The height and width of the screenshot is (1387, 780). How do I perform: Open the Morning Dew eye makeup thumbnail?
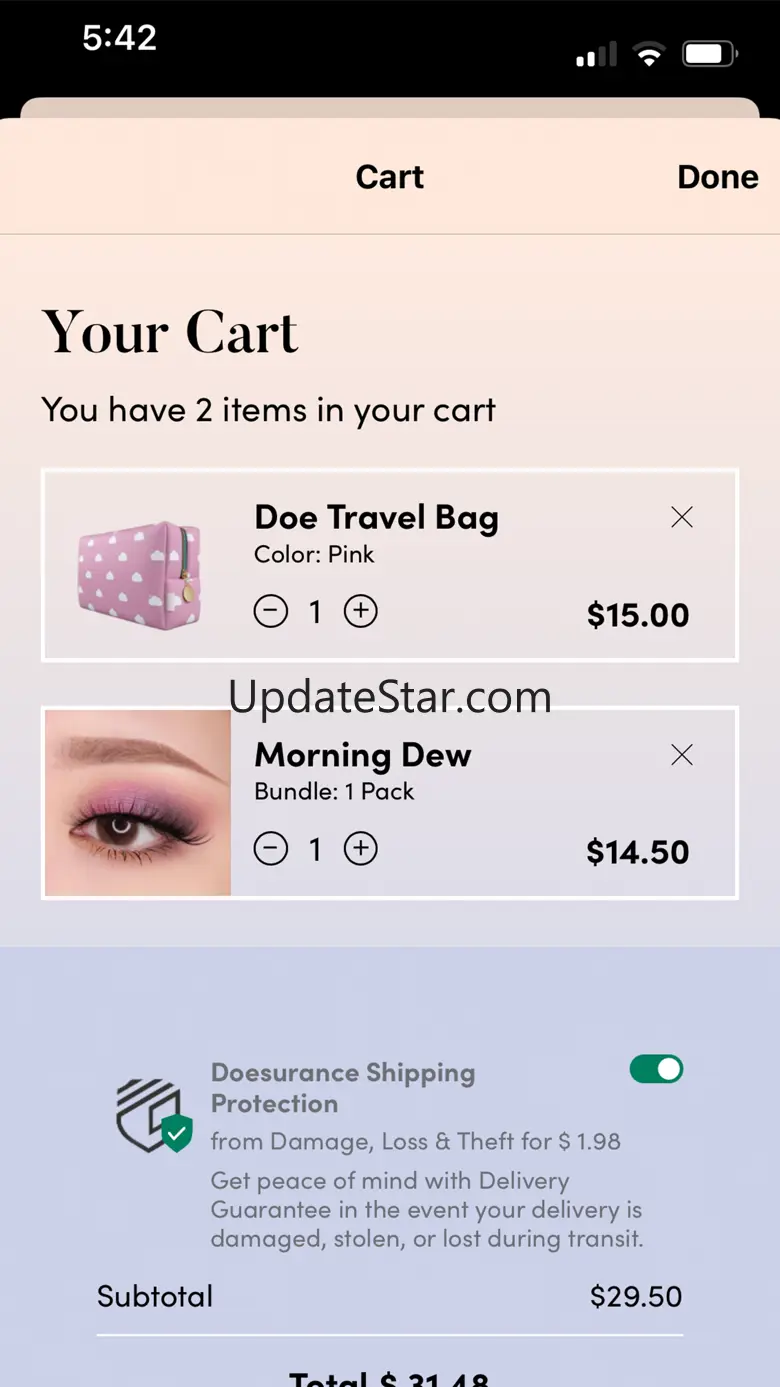click(138, 803)
